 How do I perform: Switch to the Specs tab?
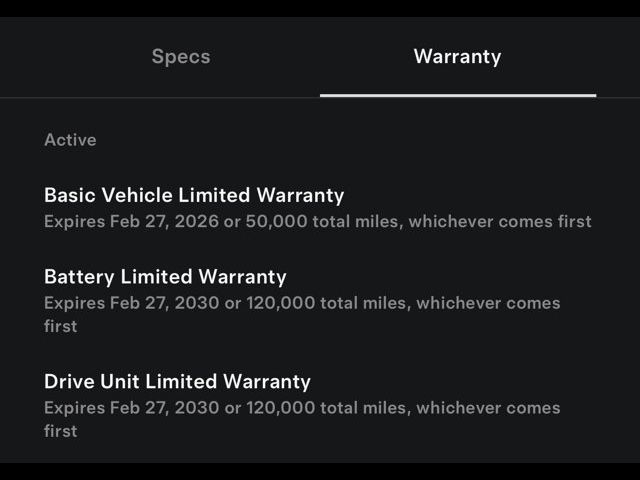click(181, 56)
